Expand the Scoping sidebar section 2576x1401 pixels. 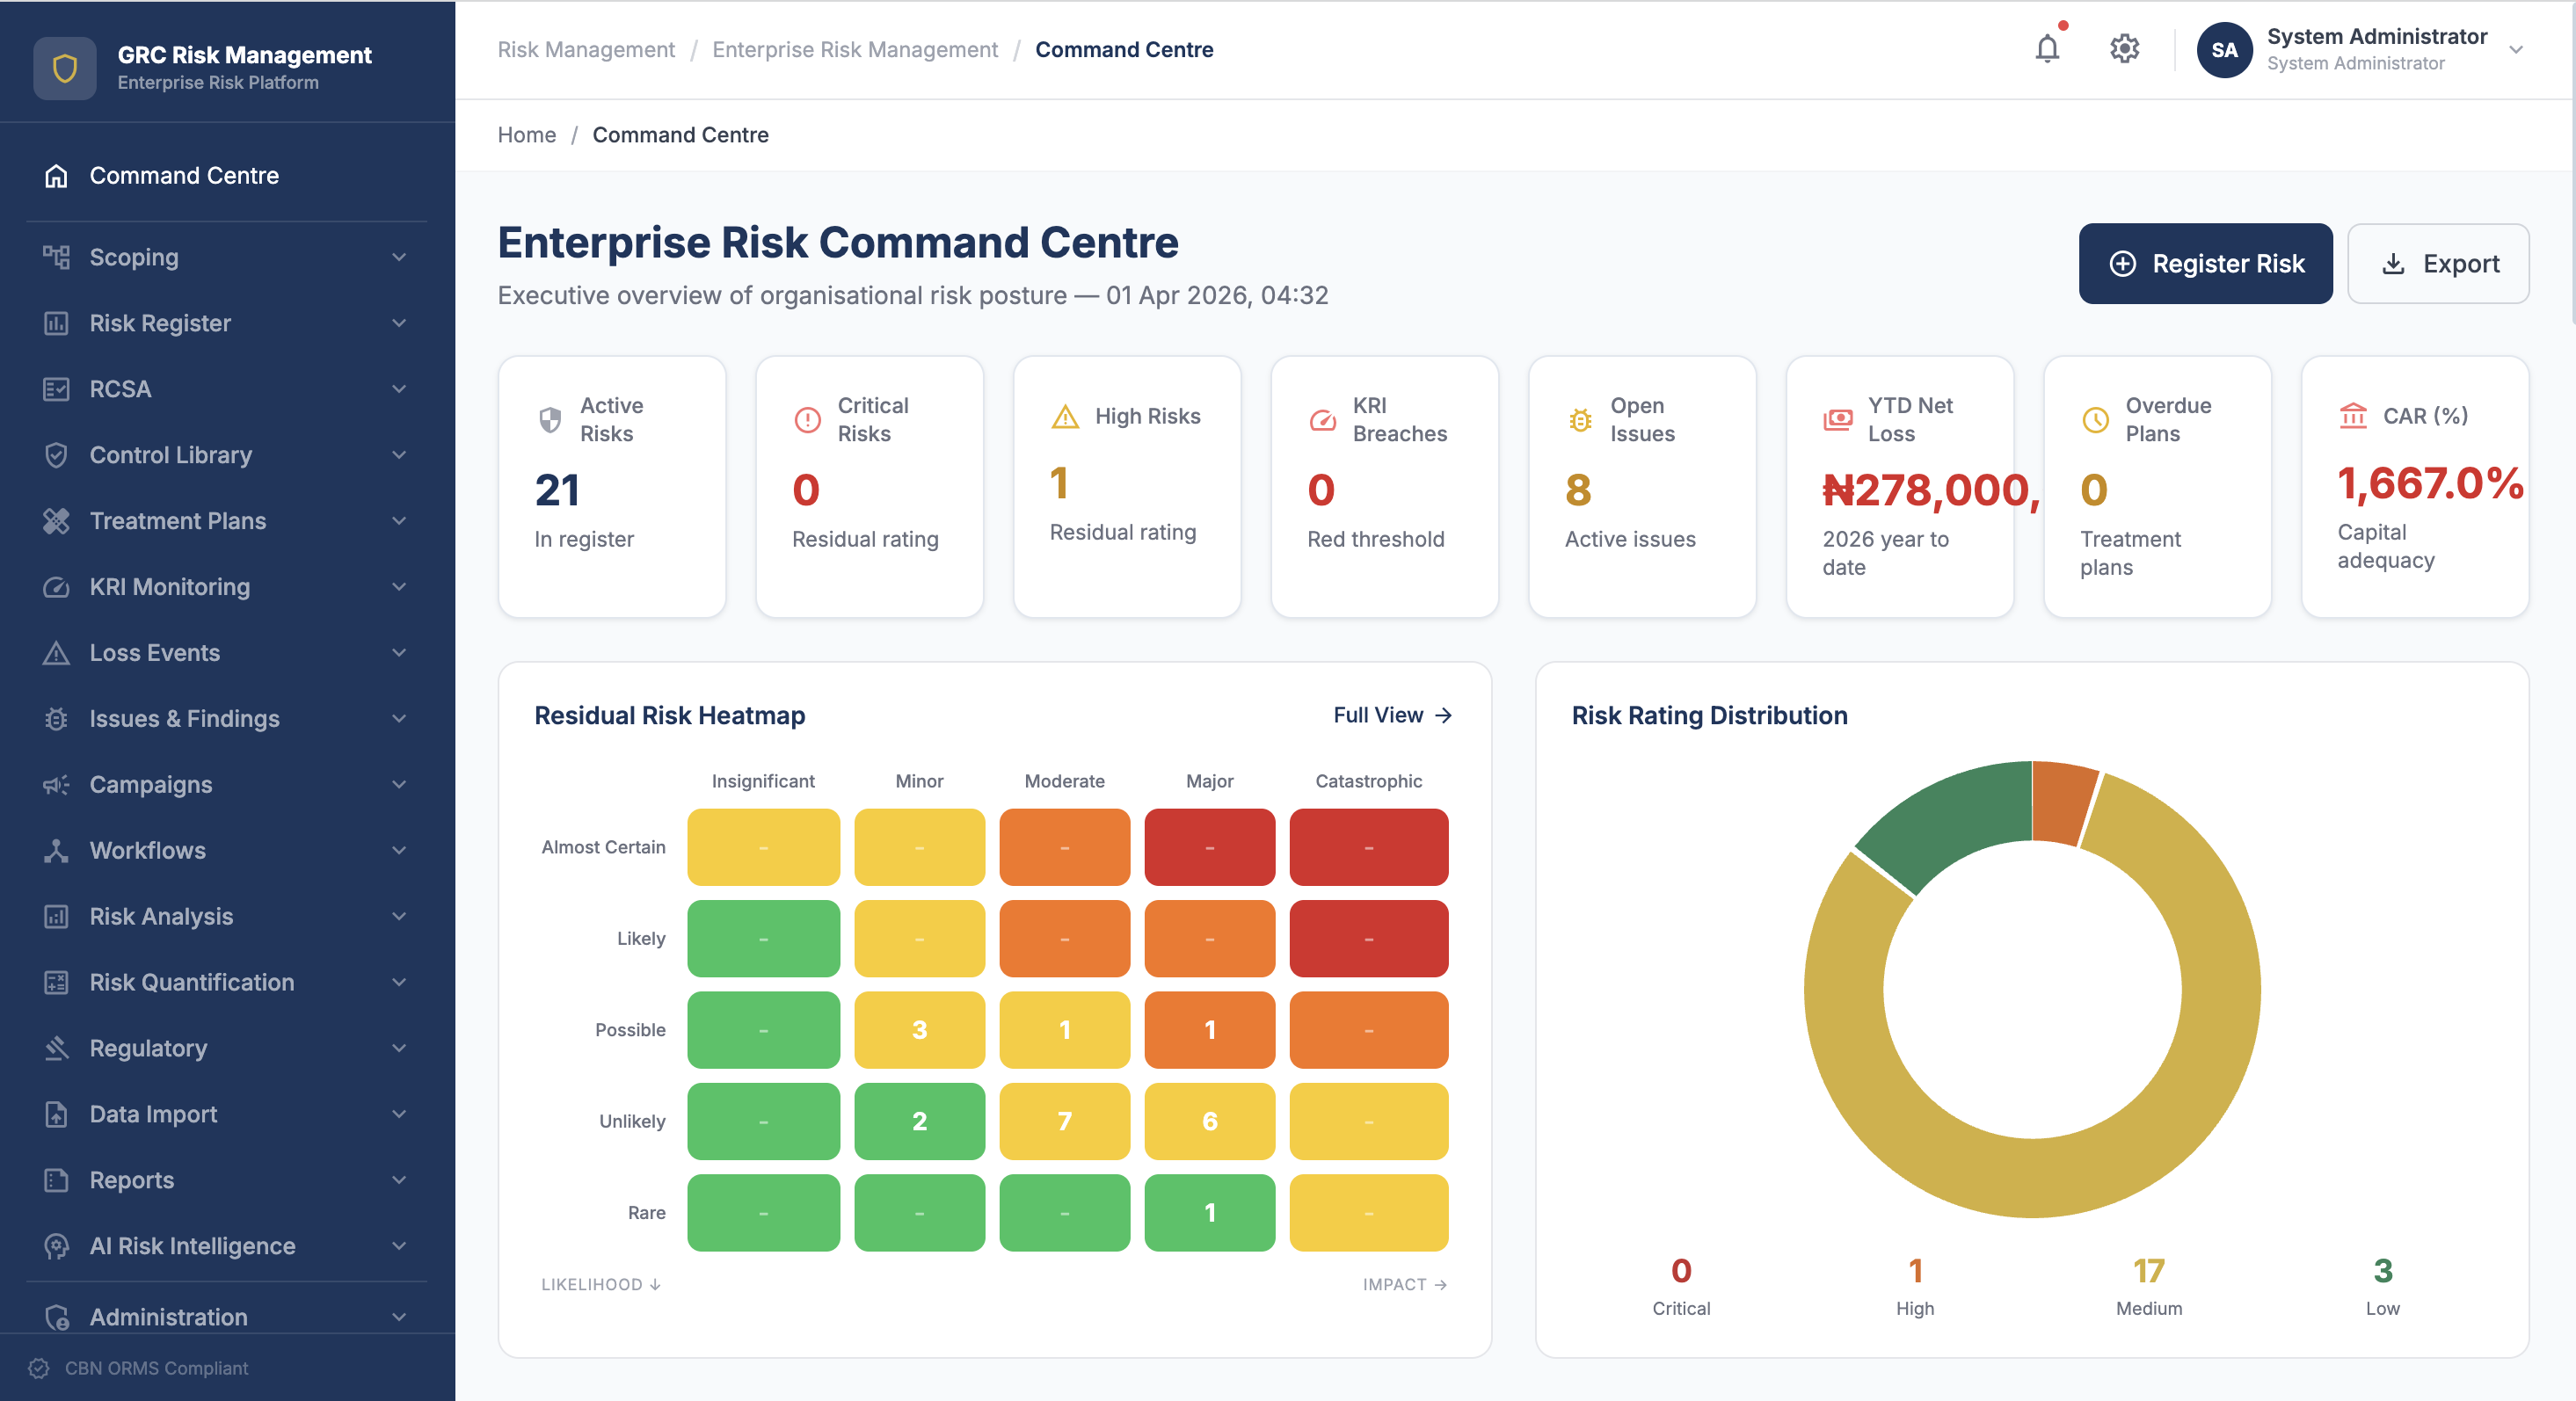pyautogui.click(x=400, y=257)
